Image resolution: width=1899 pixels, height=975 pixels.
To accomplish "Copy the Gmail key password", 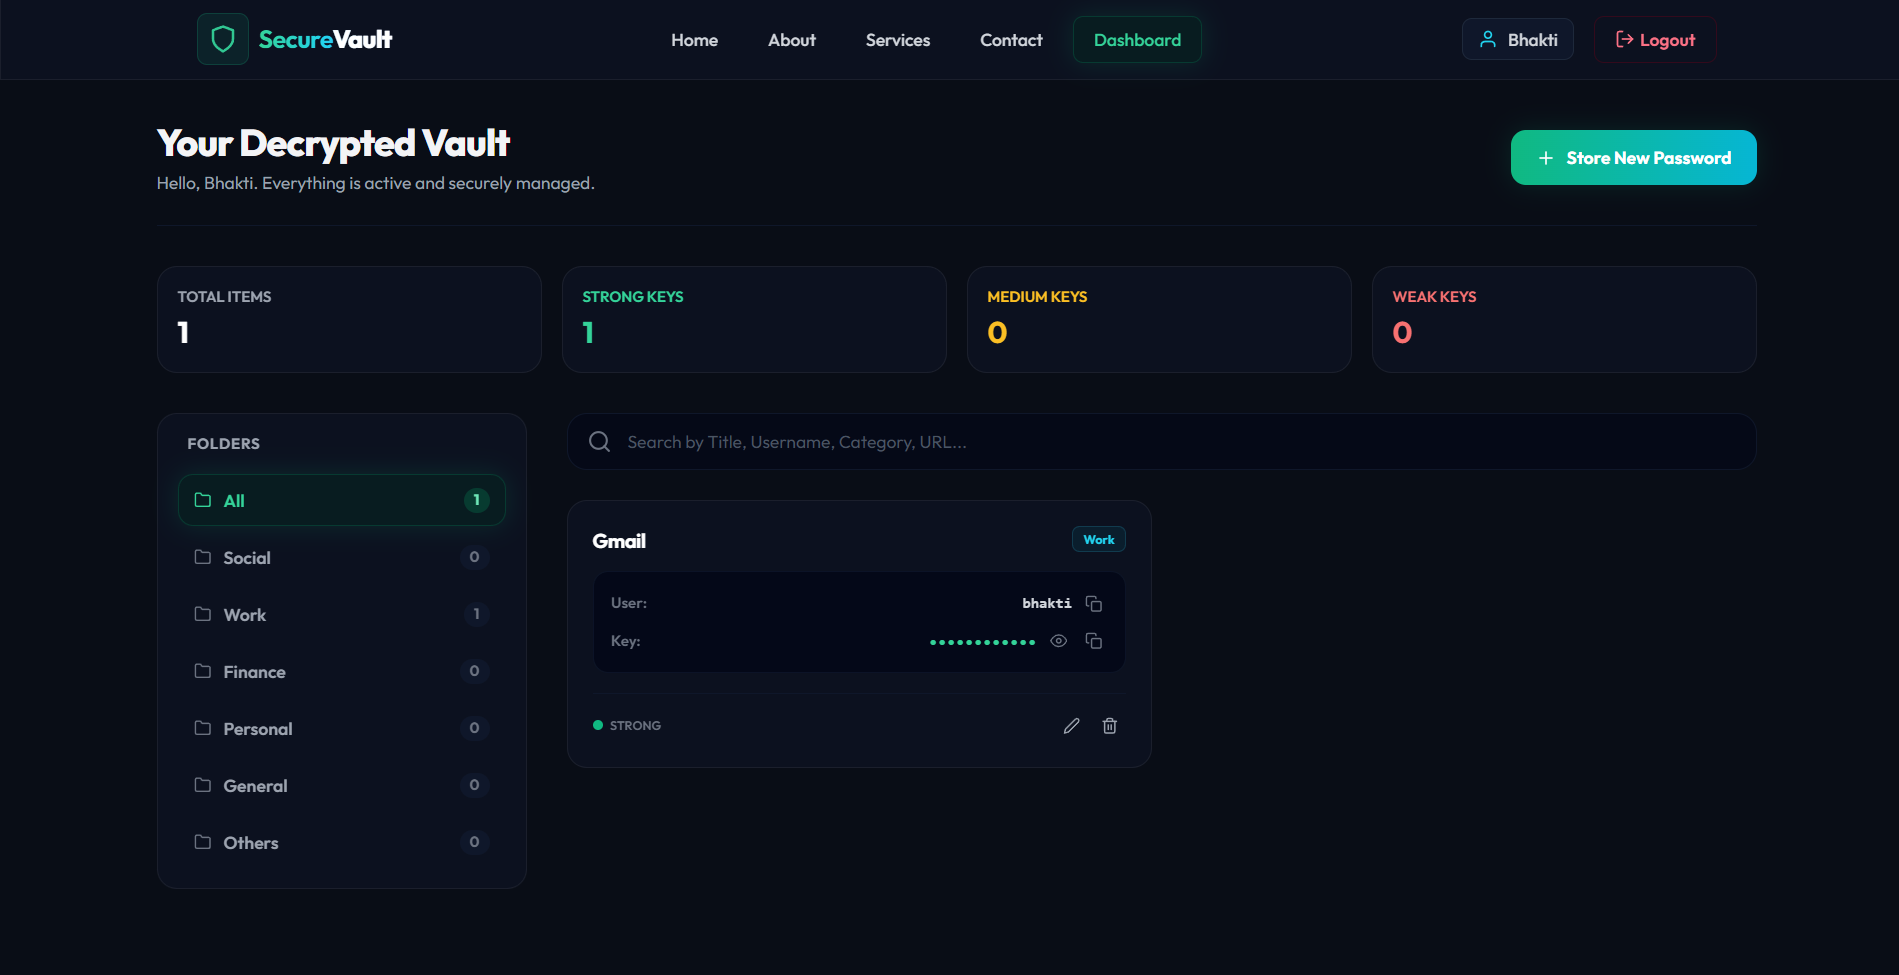I will pos(1094,641).
